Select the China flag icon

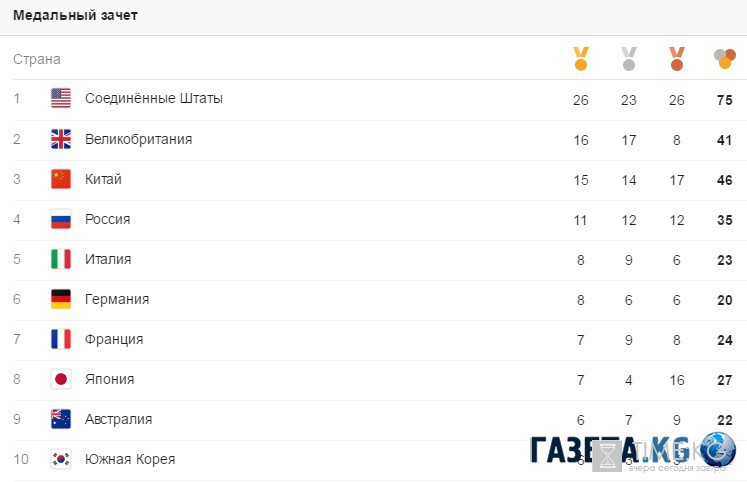tap(61, 179)
